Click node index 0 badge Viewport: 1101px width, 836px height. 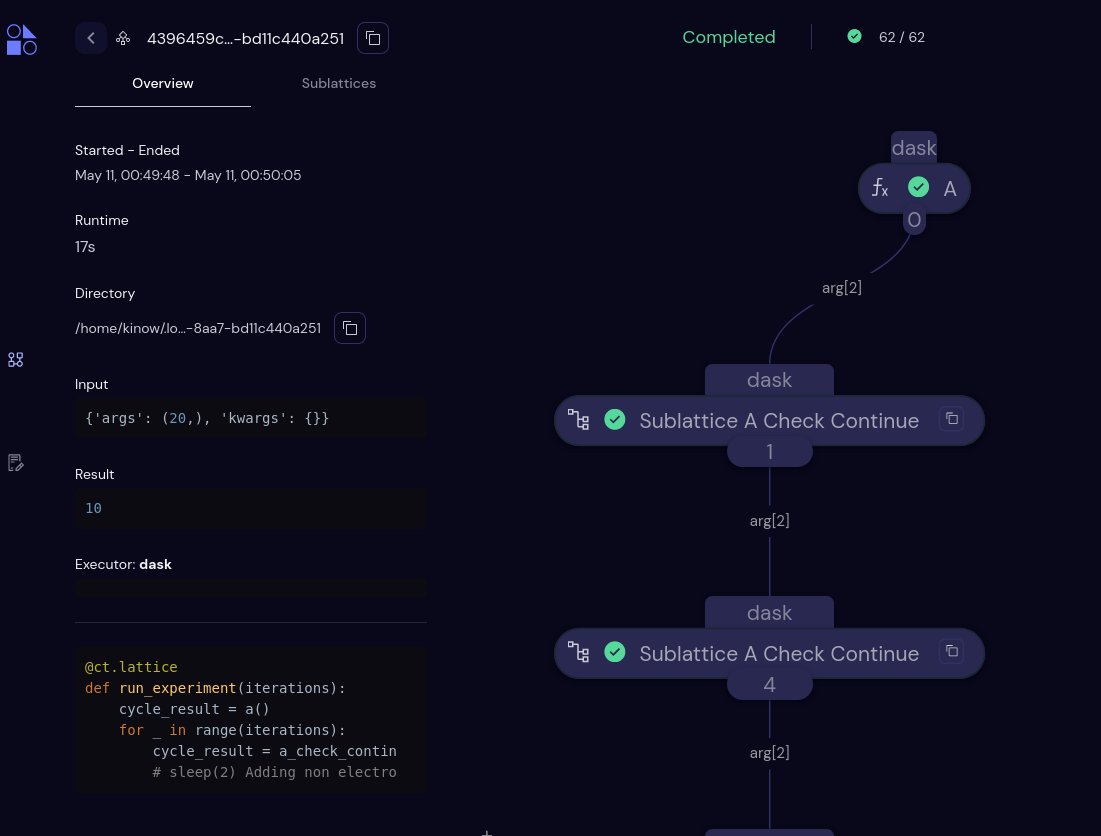click(x=914, y=220)
